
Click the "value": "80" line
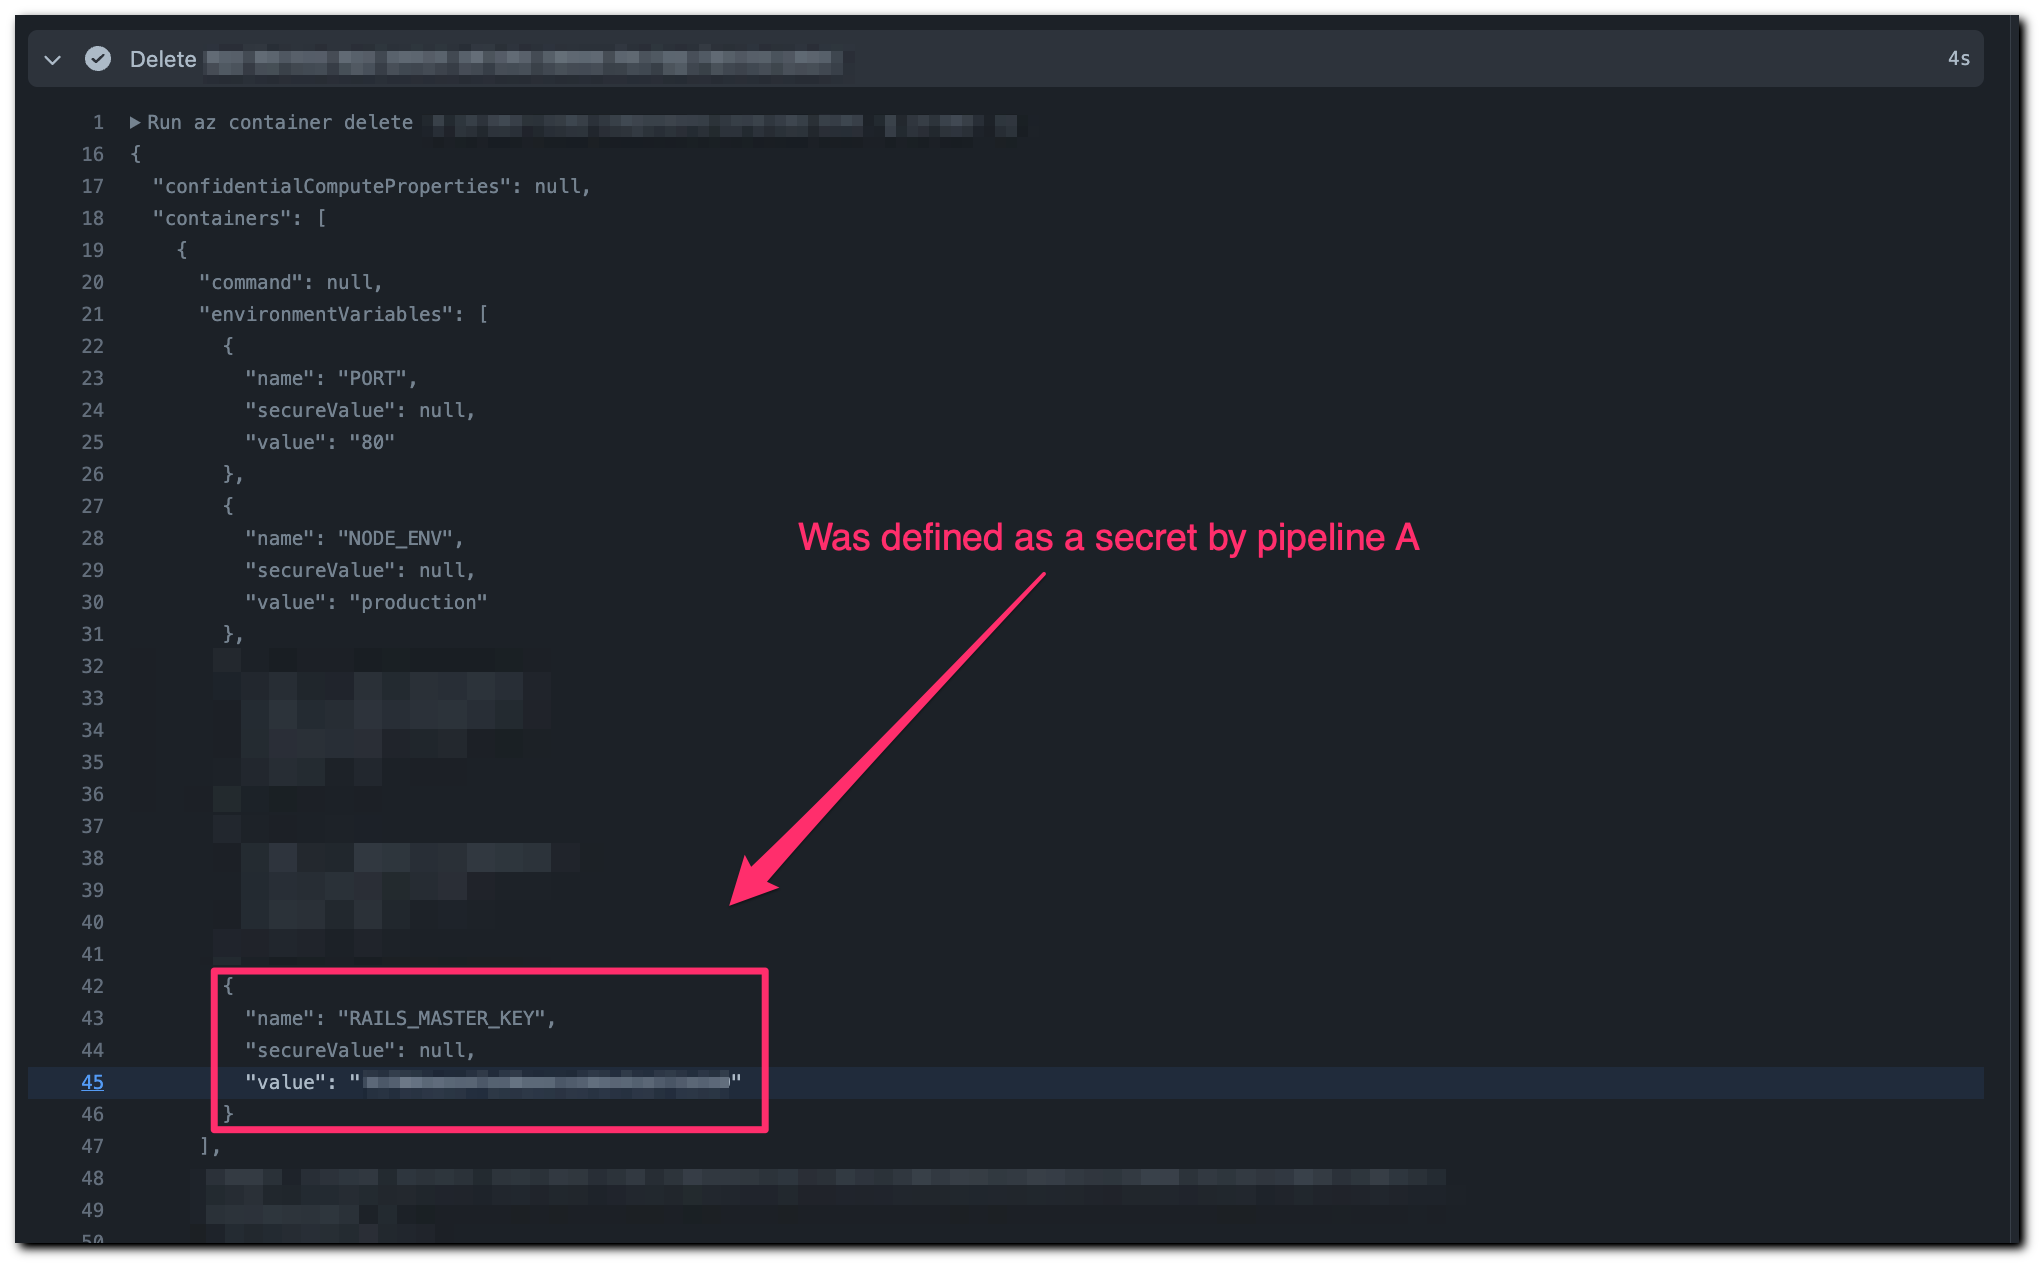320,442
